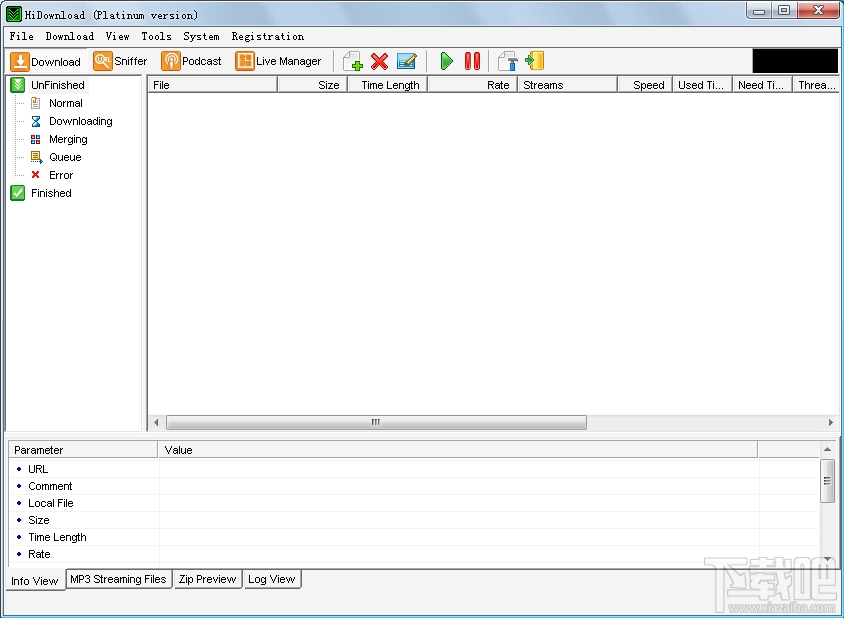Sort by Time Length column header

tap(388, 85)
